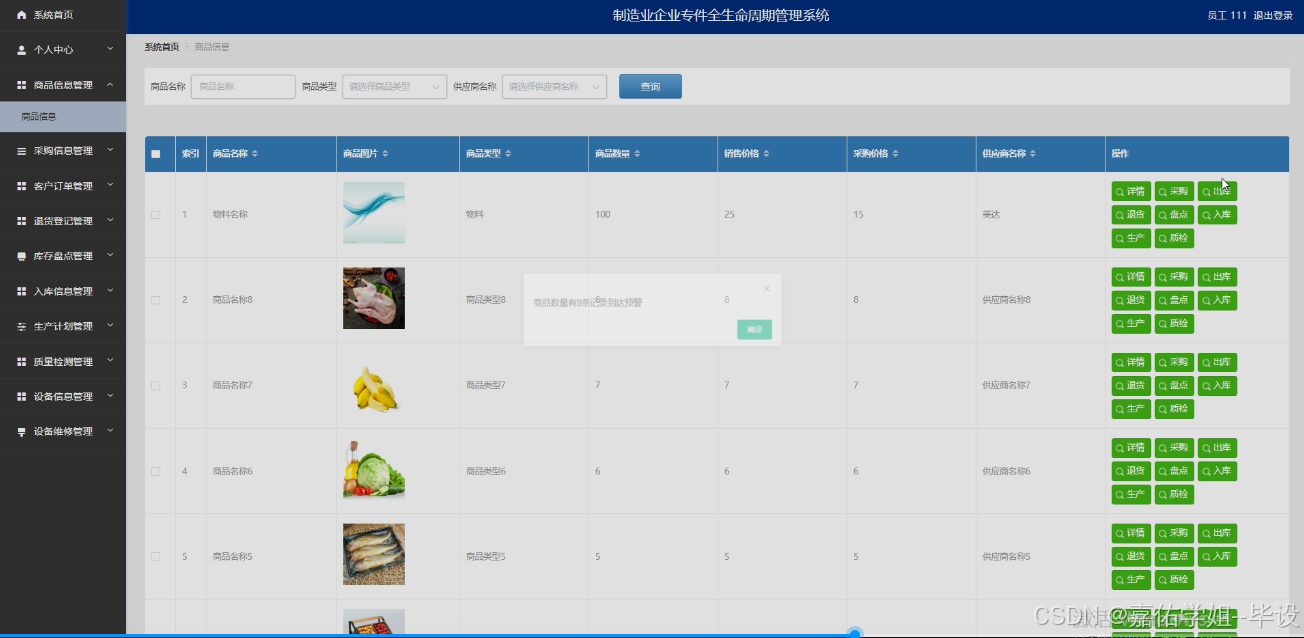Tick the select-all checkbox in table header
Screen dimensions: 1304x638
155,154
